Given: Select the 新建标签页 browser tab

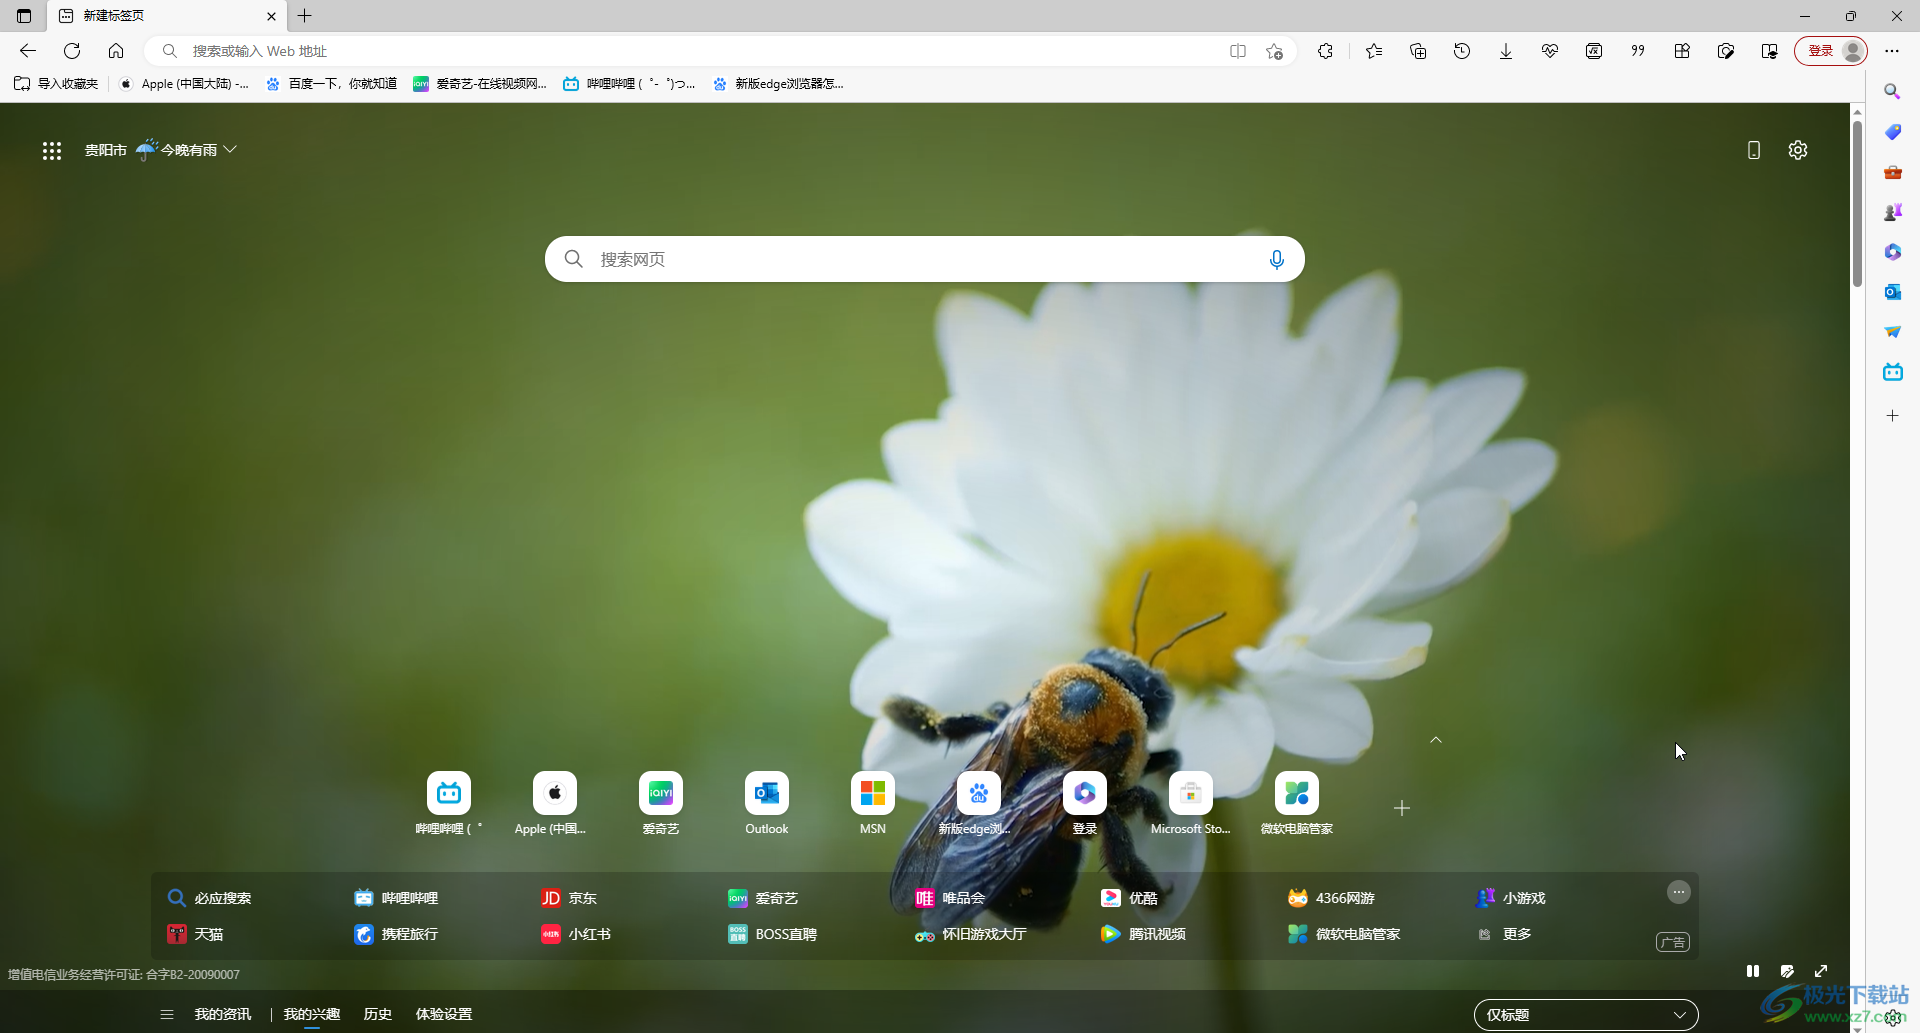Looking at the screenshot, I should pyautogui.click(x=166, y=16).
